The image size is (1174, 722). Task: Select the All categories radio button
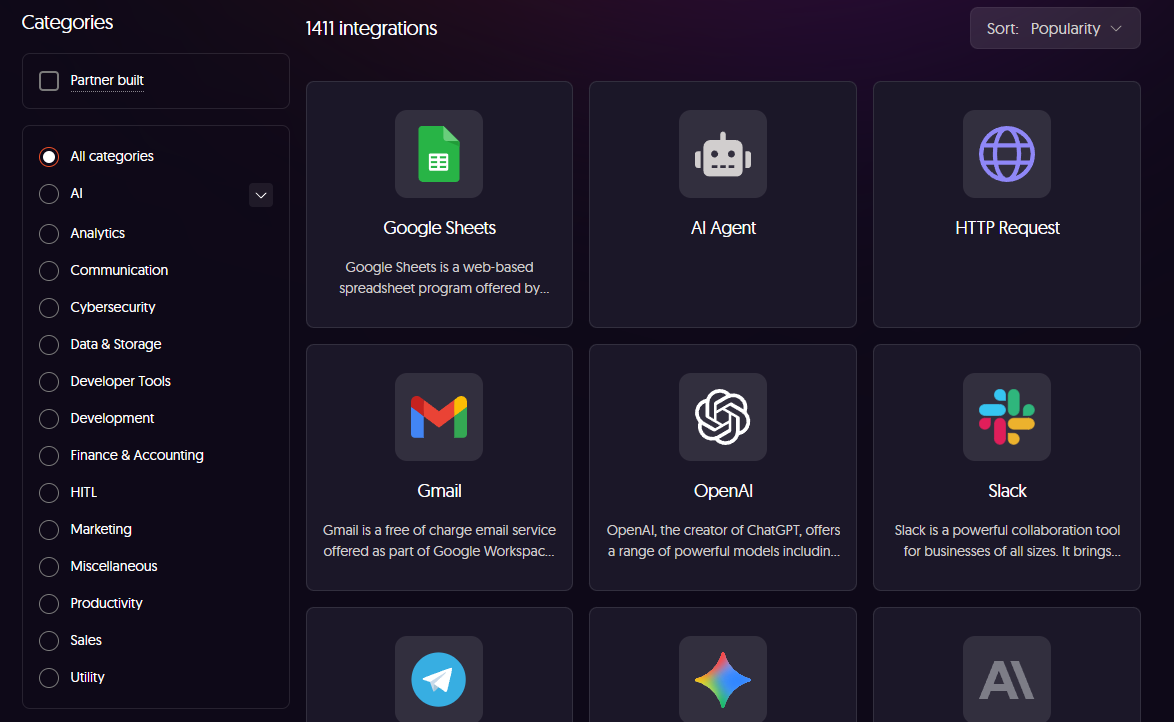(x=49, y=157)
